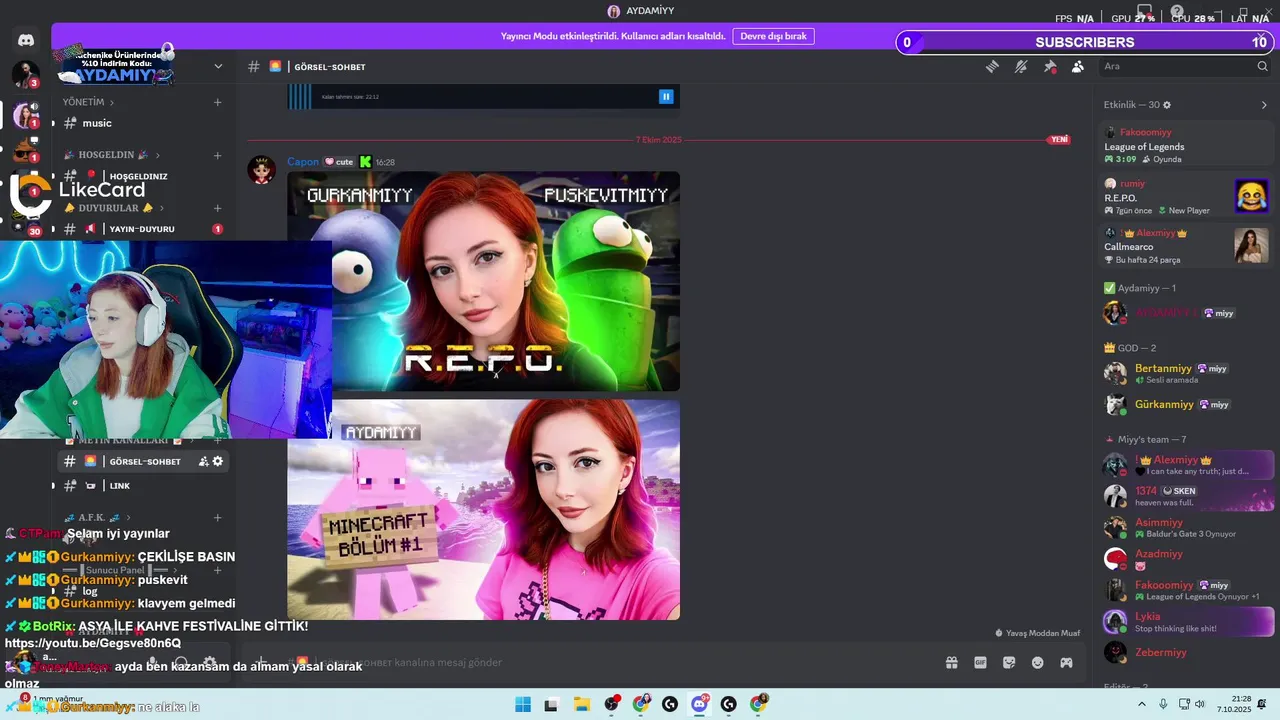
Task: Open File Explorer from taskbar
Action: (581, 704)
